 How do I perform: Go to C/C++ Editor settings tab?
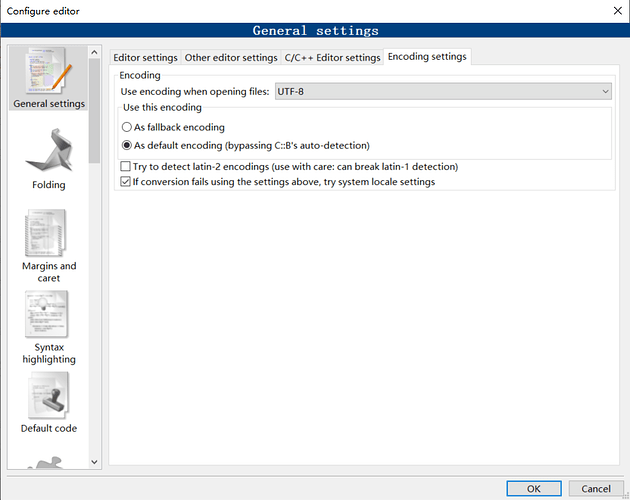pos(332,58)
